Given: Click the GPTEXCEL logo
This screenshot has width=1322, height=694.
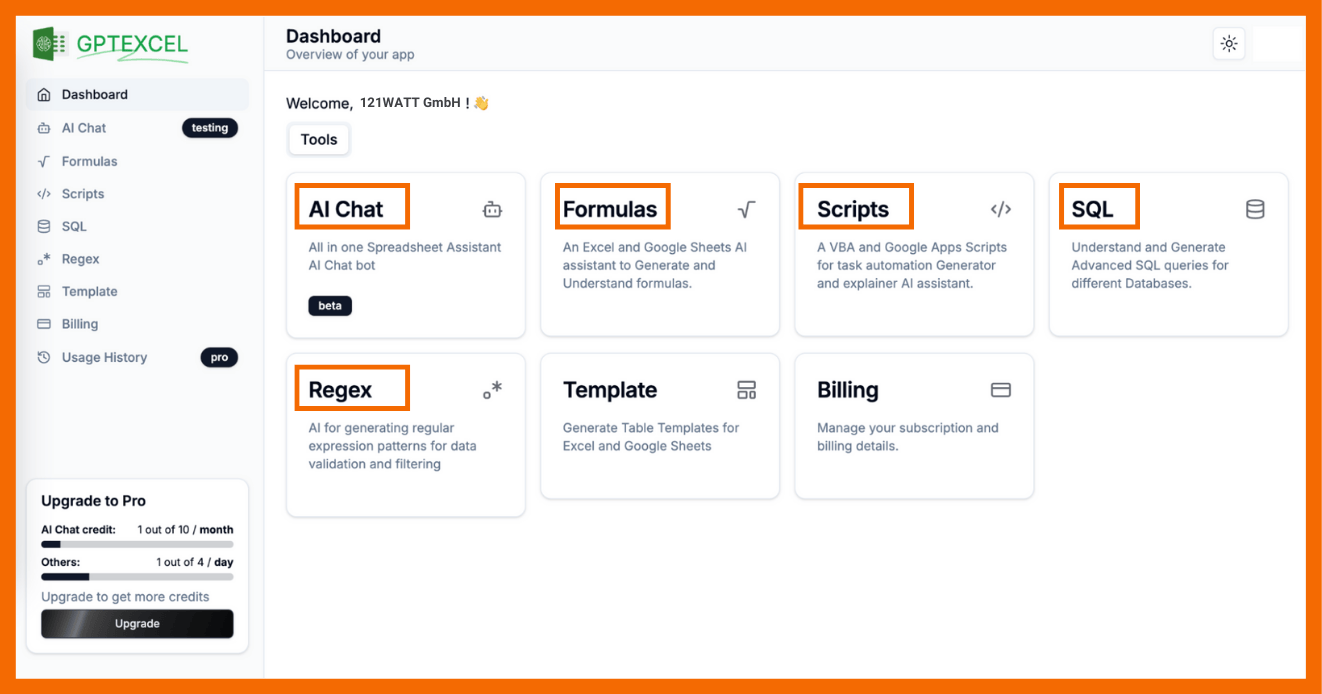Looking at the screenshot, I should pyautogui.click(x=110, y=45).
